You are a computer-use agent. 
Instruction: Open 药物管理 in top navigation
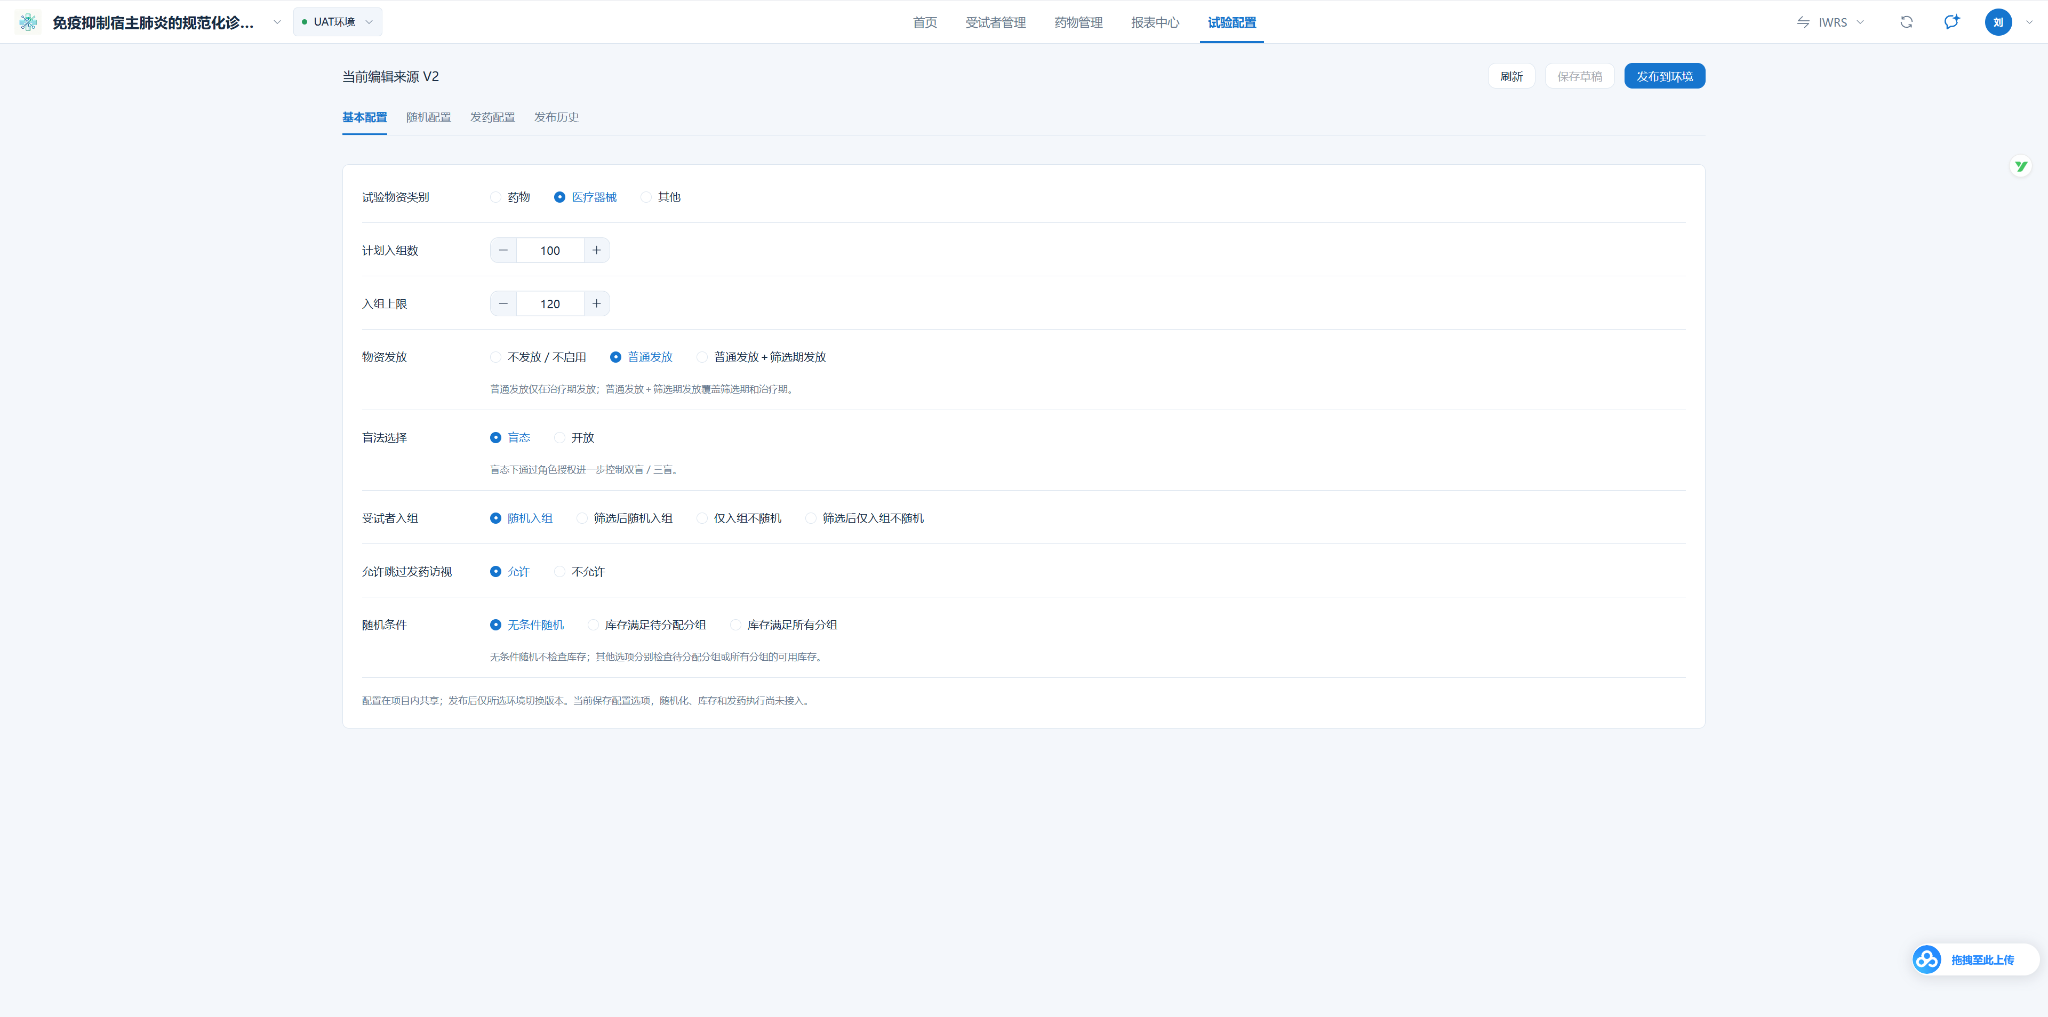[x=1078, y=22]
